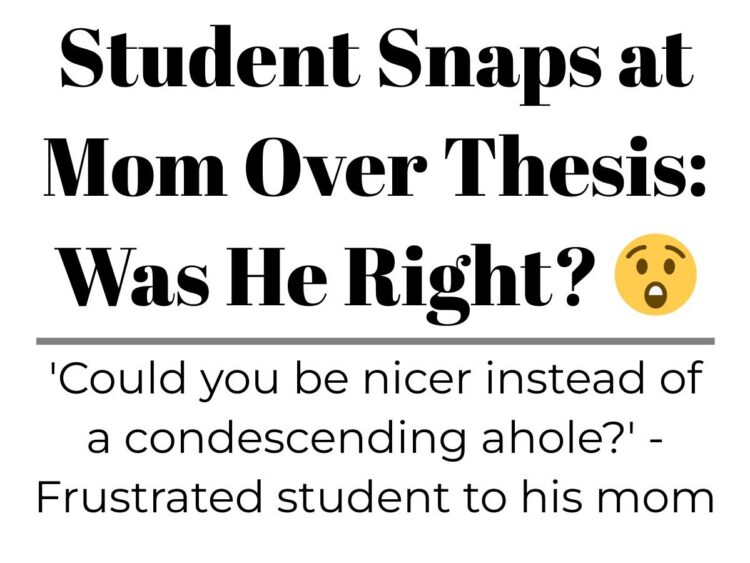Click the gray horizontal divider line
The width and height of the screenshot is (750, 563).
pyautogui.click(x=375, y=341)
